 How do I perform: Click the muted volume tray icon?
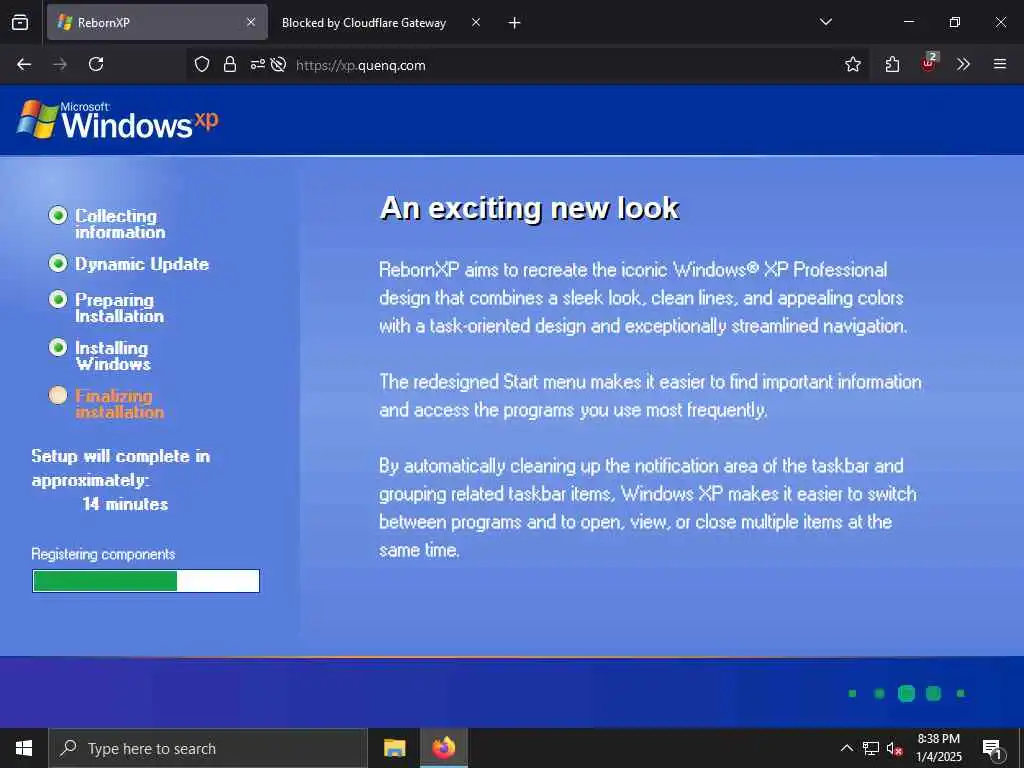coord(894,749)
